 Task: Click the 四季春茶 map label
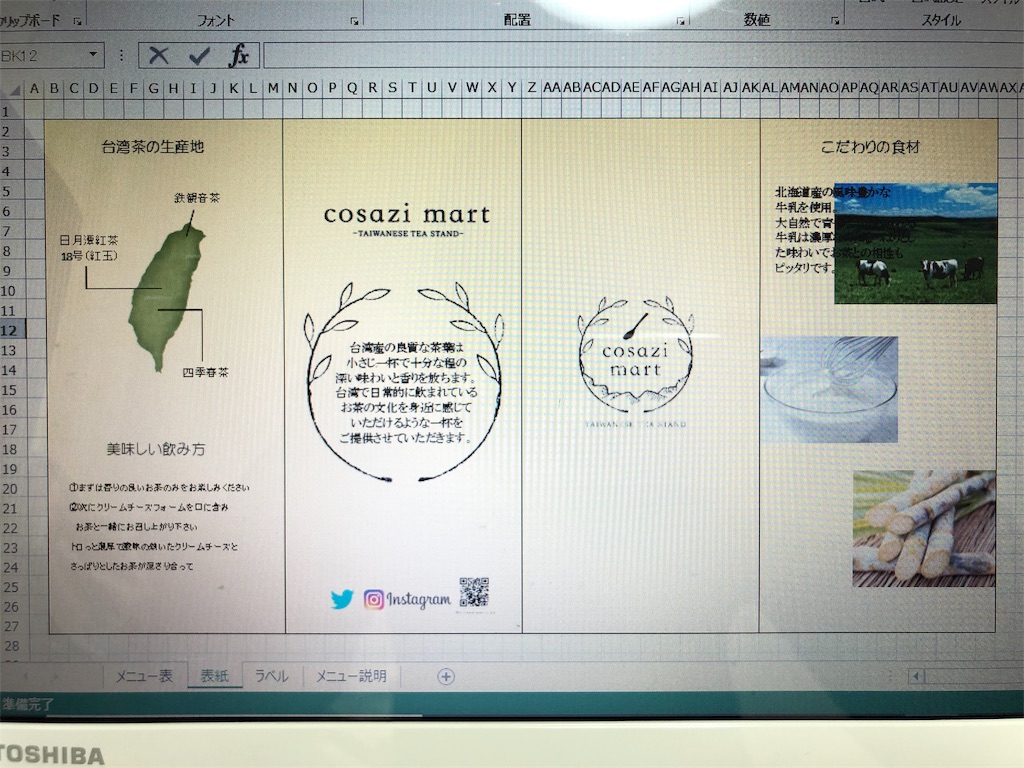click(205, 372)
